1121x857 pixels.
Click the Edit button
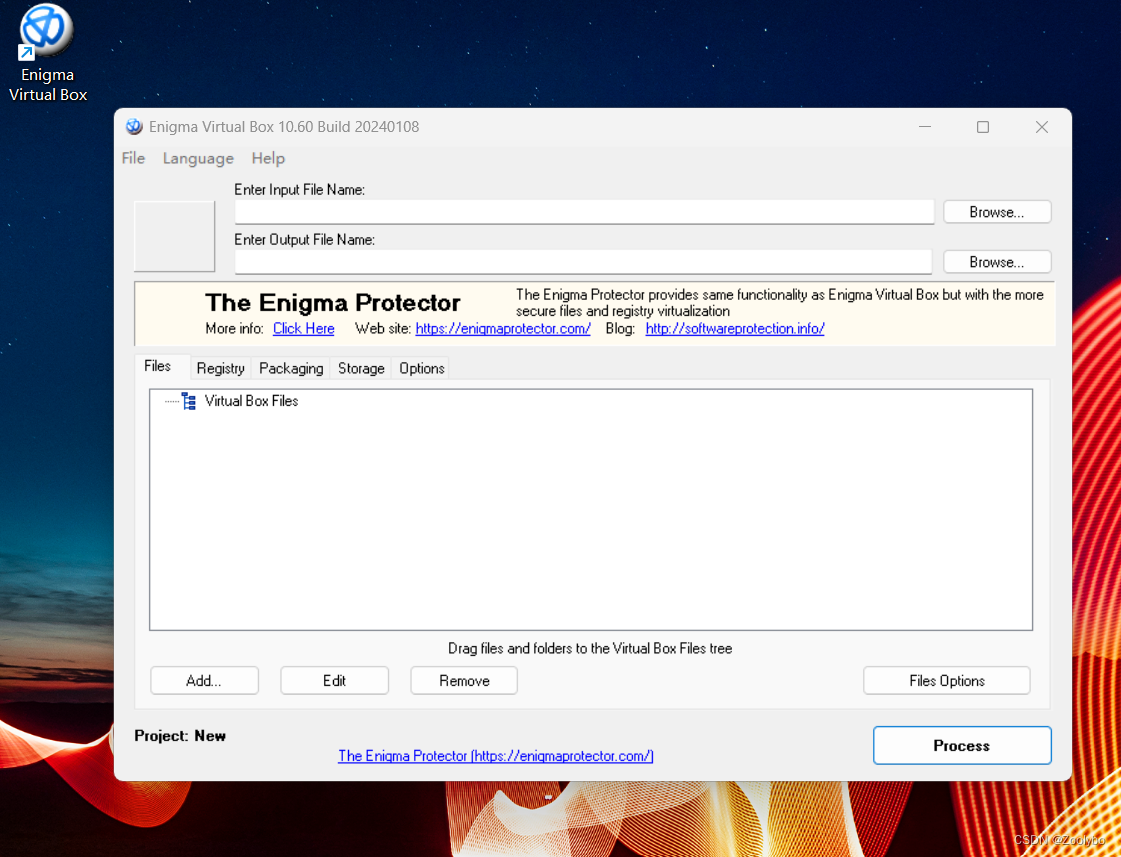[x=334, y=680]
